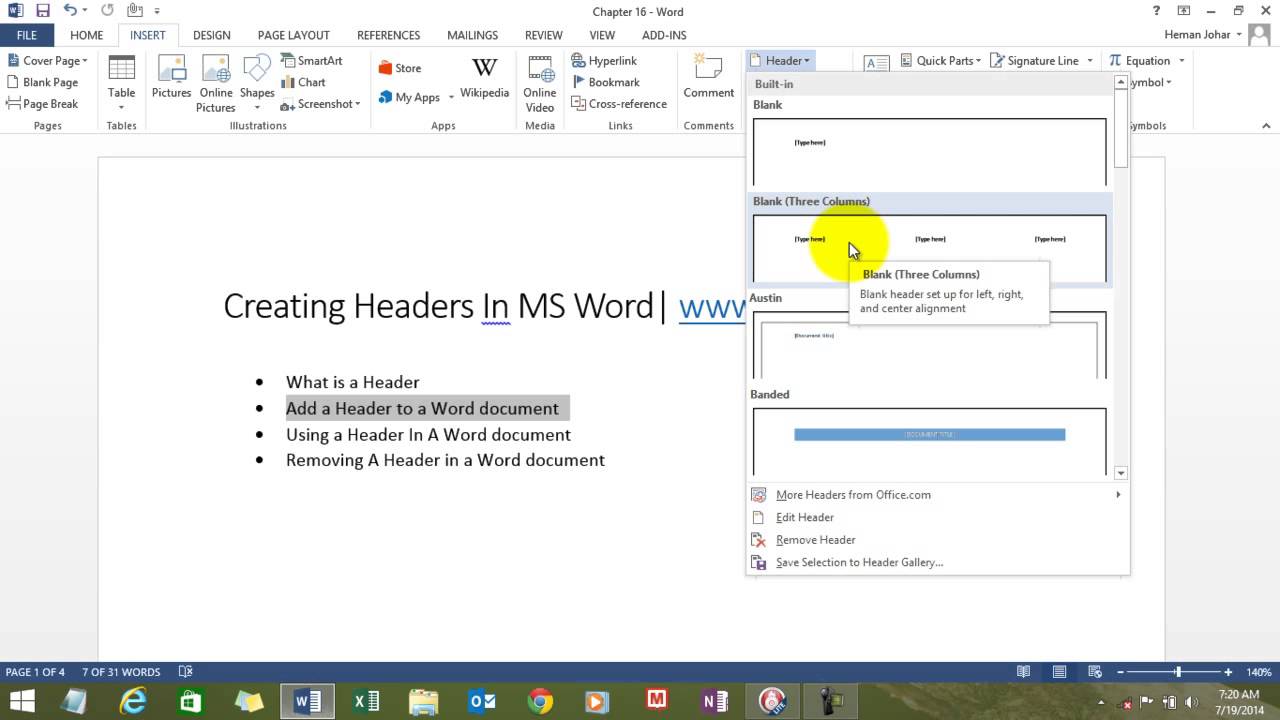The width and height of the screenshot is (1280, 720).
Task: Open Signature Line dropdown arrow
Action: [1090, 61]
